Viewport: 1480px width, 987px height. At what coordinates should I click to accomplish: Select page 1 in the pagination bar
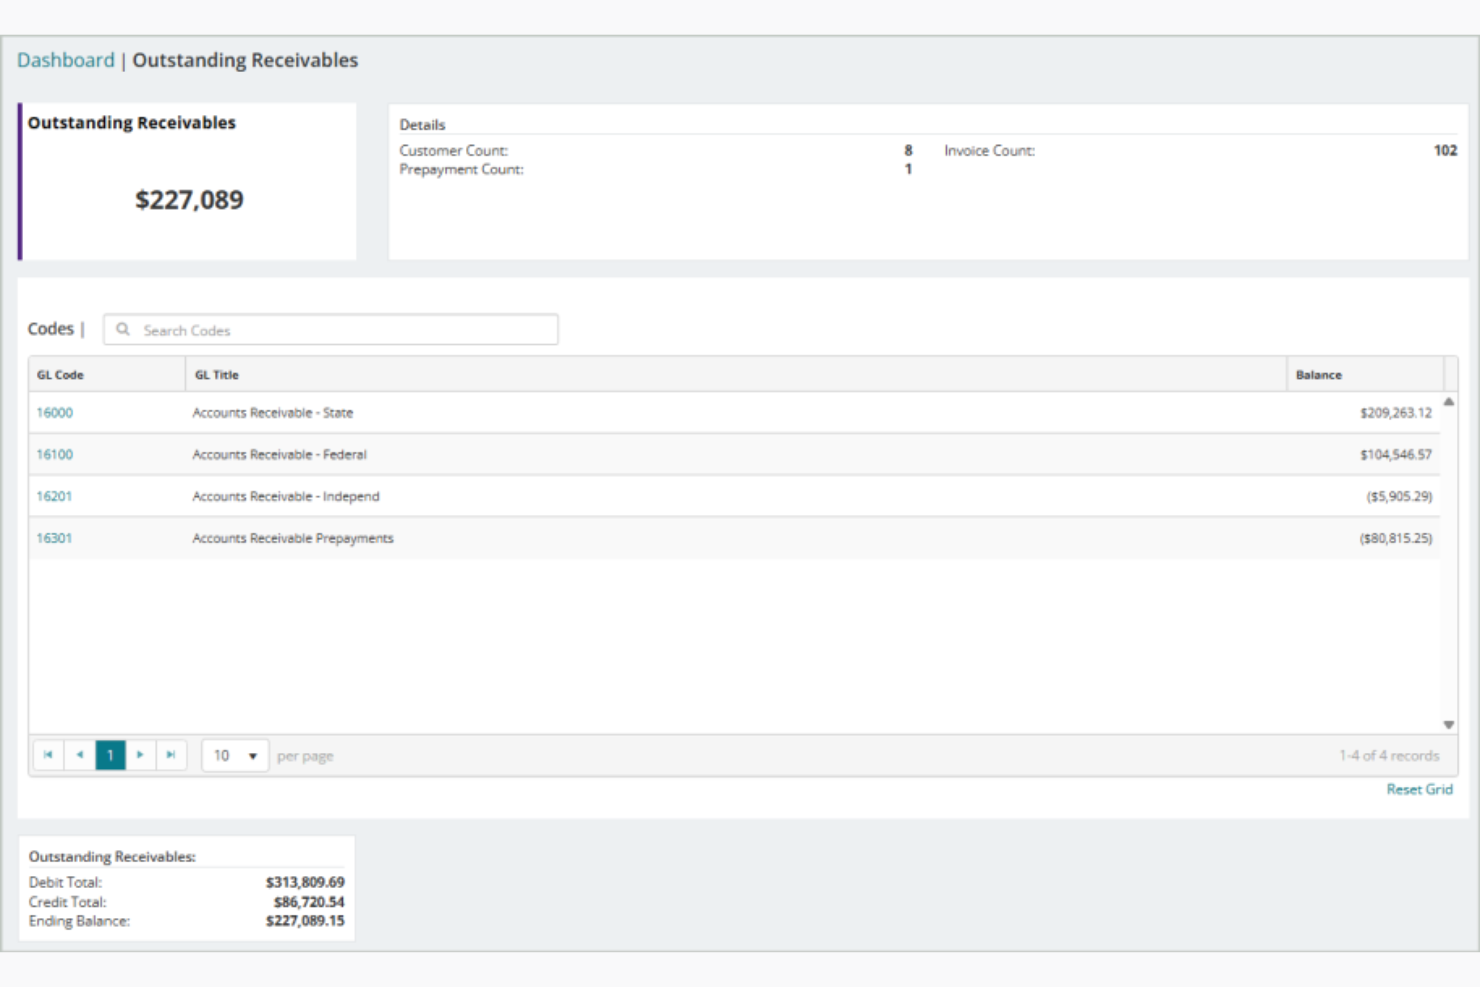coord(110,755)
